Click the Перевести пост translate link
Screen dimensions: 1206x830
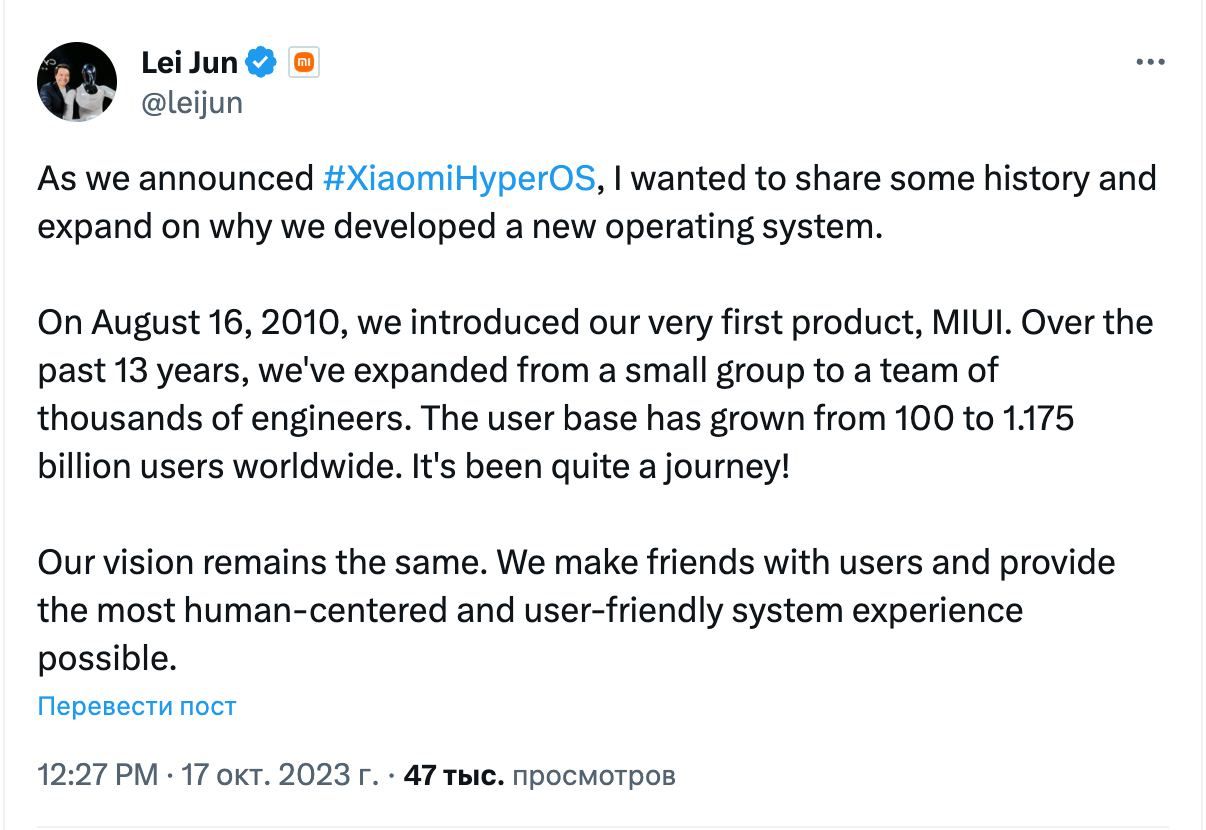[135, 707]
